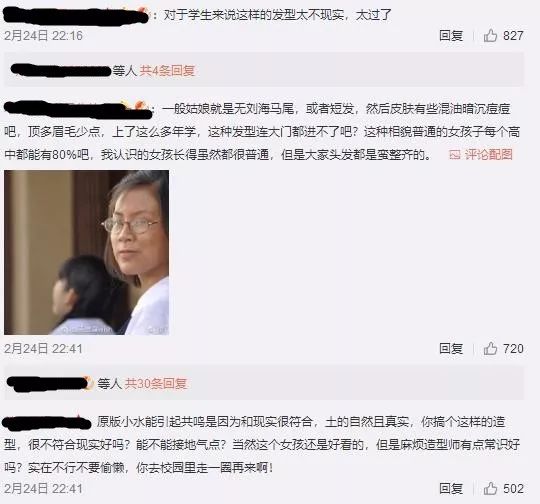
Task: Expand the 共4条回复 replies
Action: (x=167, y=71)
